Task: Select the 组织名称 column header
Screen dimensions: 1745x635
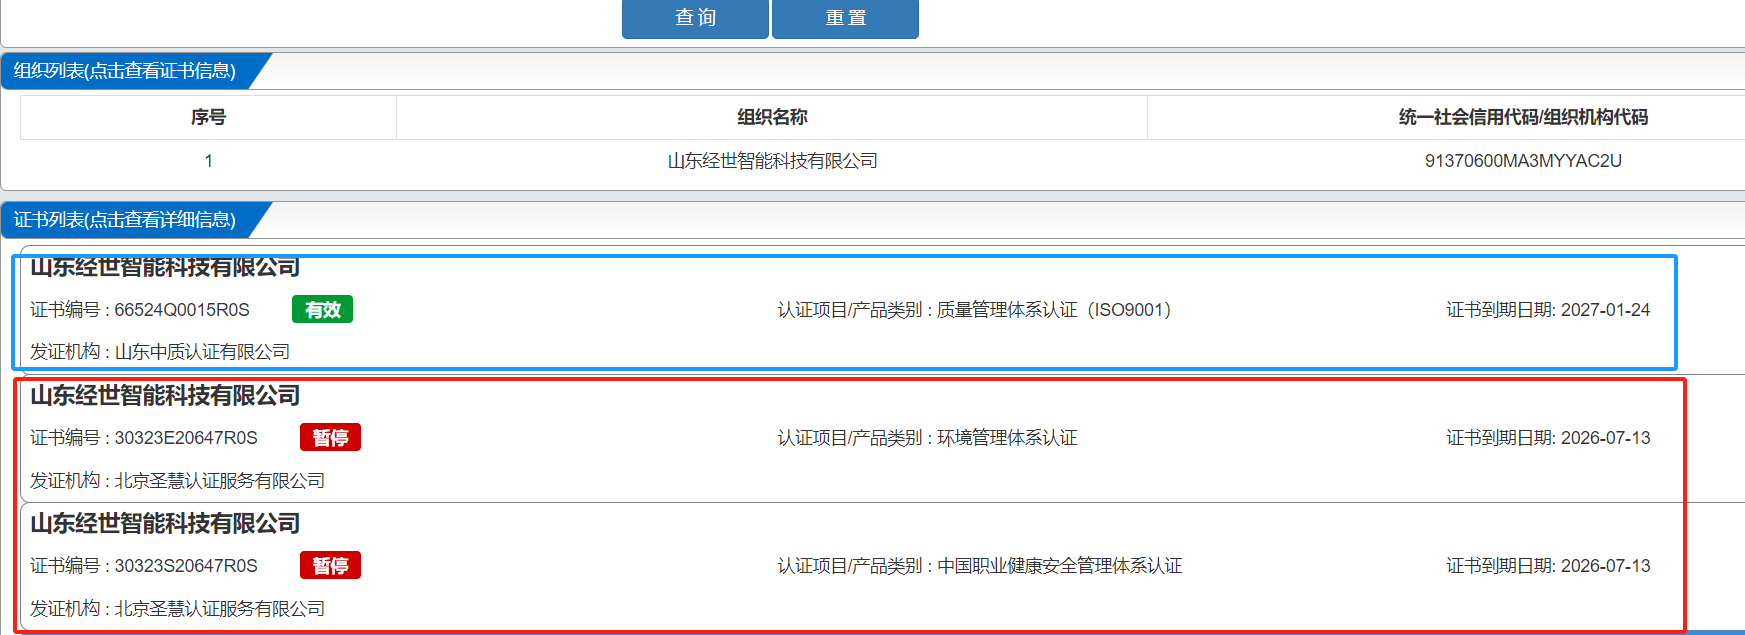Action: click(x=772, y=117)
